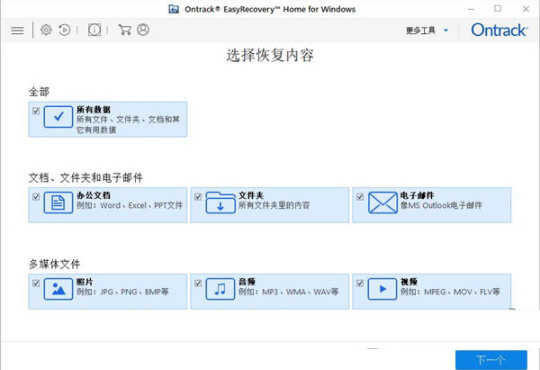Click the resume recovery clock icon

[x=64, y=30]
